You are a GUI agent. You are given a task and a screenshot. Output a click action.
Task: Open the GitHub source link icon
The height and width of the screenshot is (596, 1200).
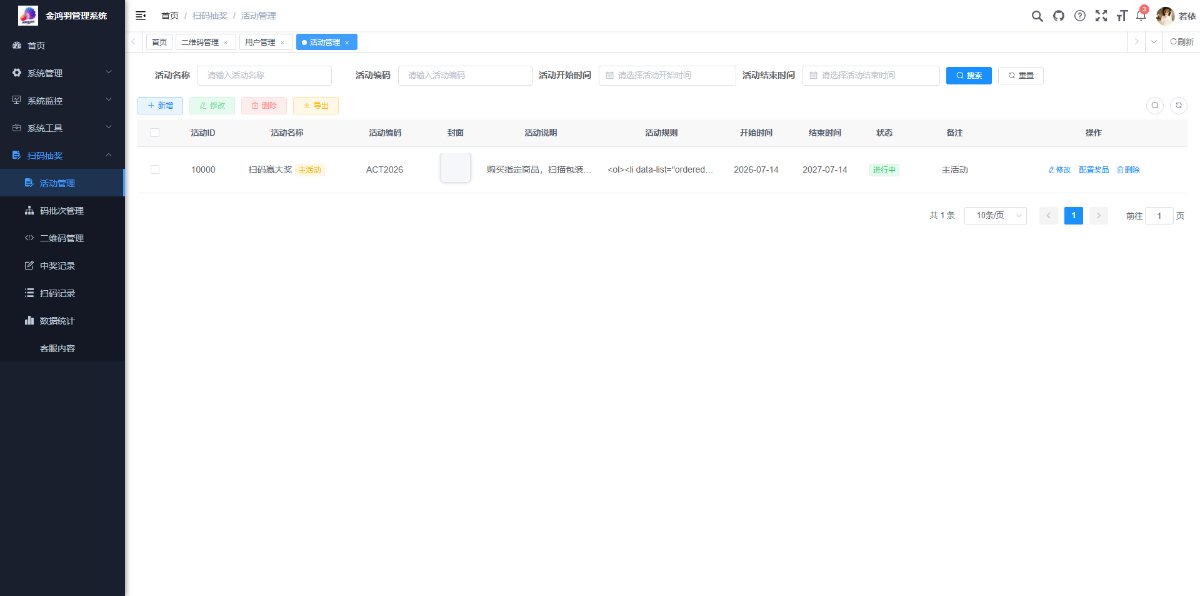pyautogui.click(x=1059, y=15)
